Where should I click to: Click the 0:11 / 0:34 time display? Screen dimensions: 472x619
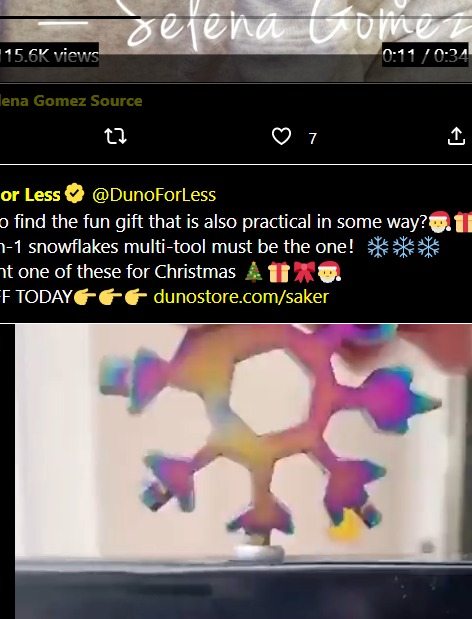(425, 56)
